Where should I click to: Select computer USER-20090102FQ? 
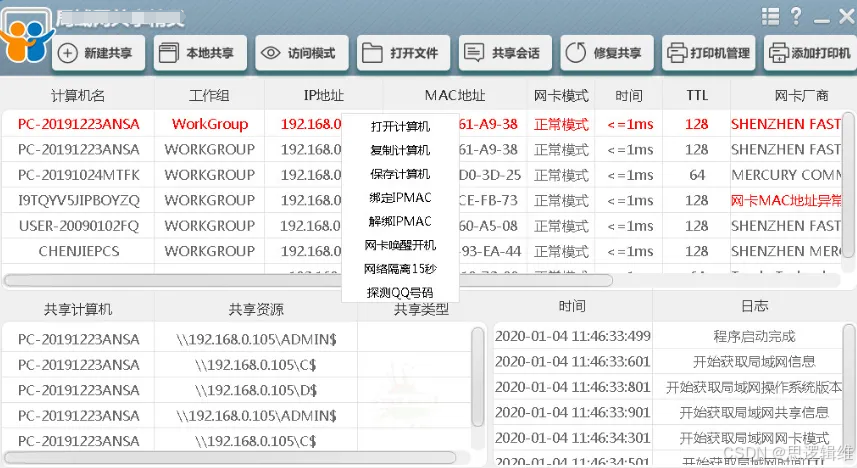pyautogui.click(x=79, y=226)
